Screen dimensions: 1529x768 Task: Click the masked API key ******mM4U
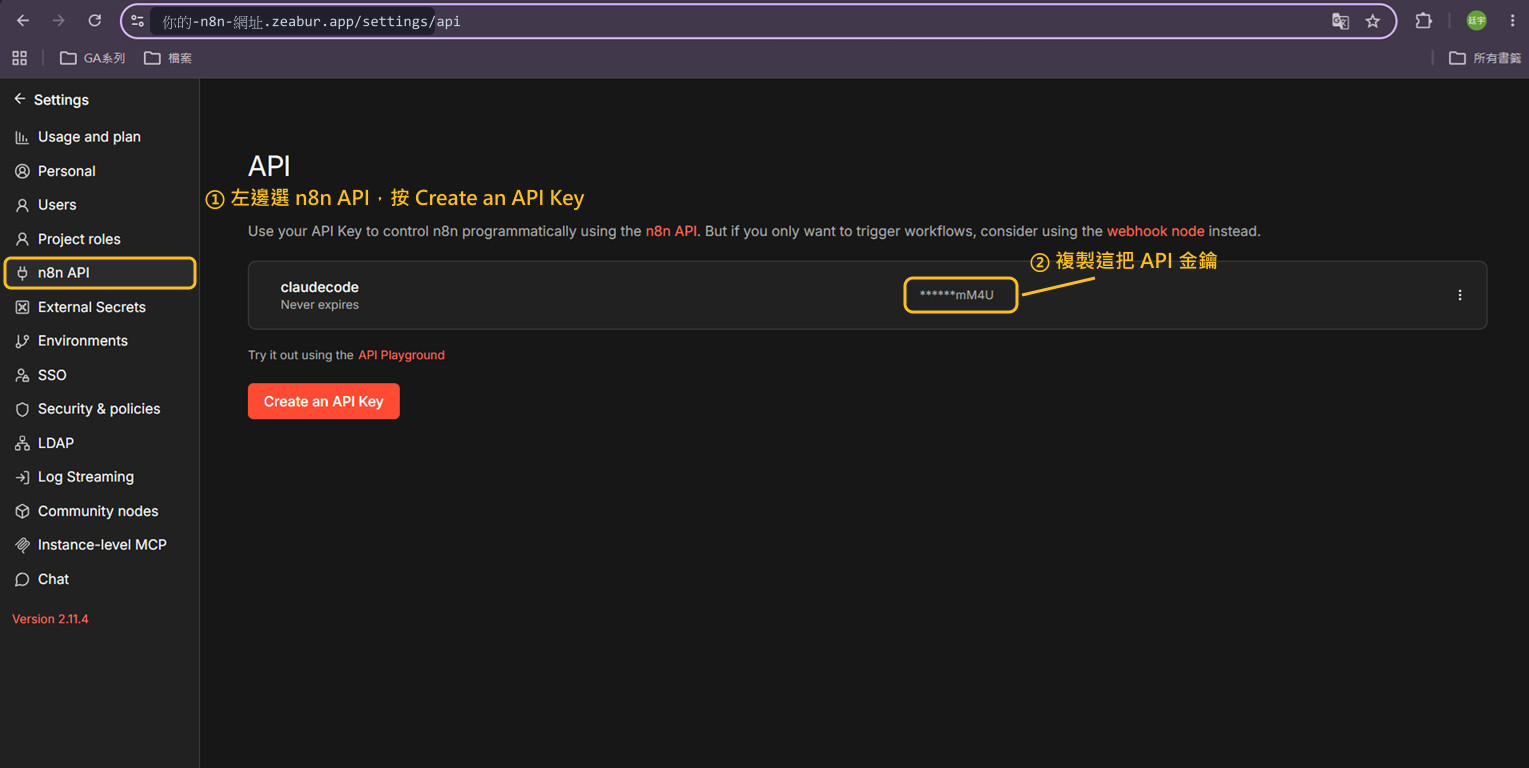[957, 295]
